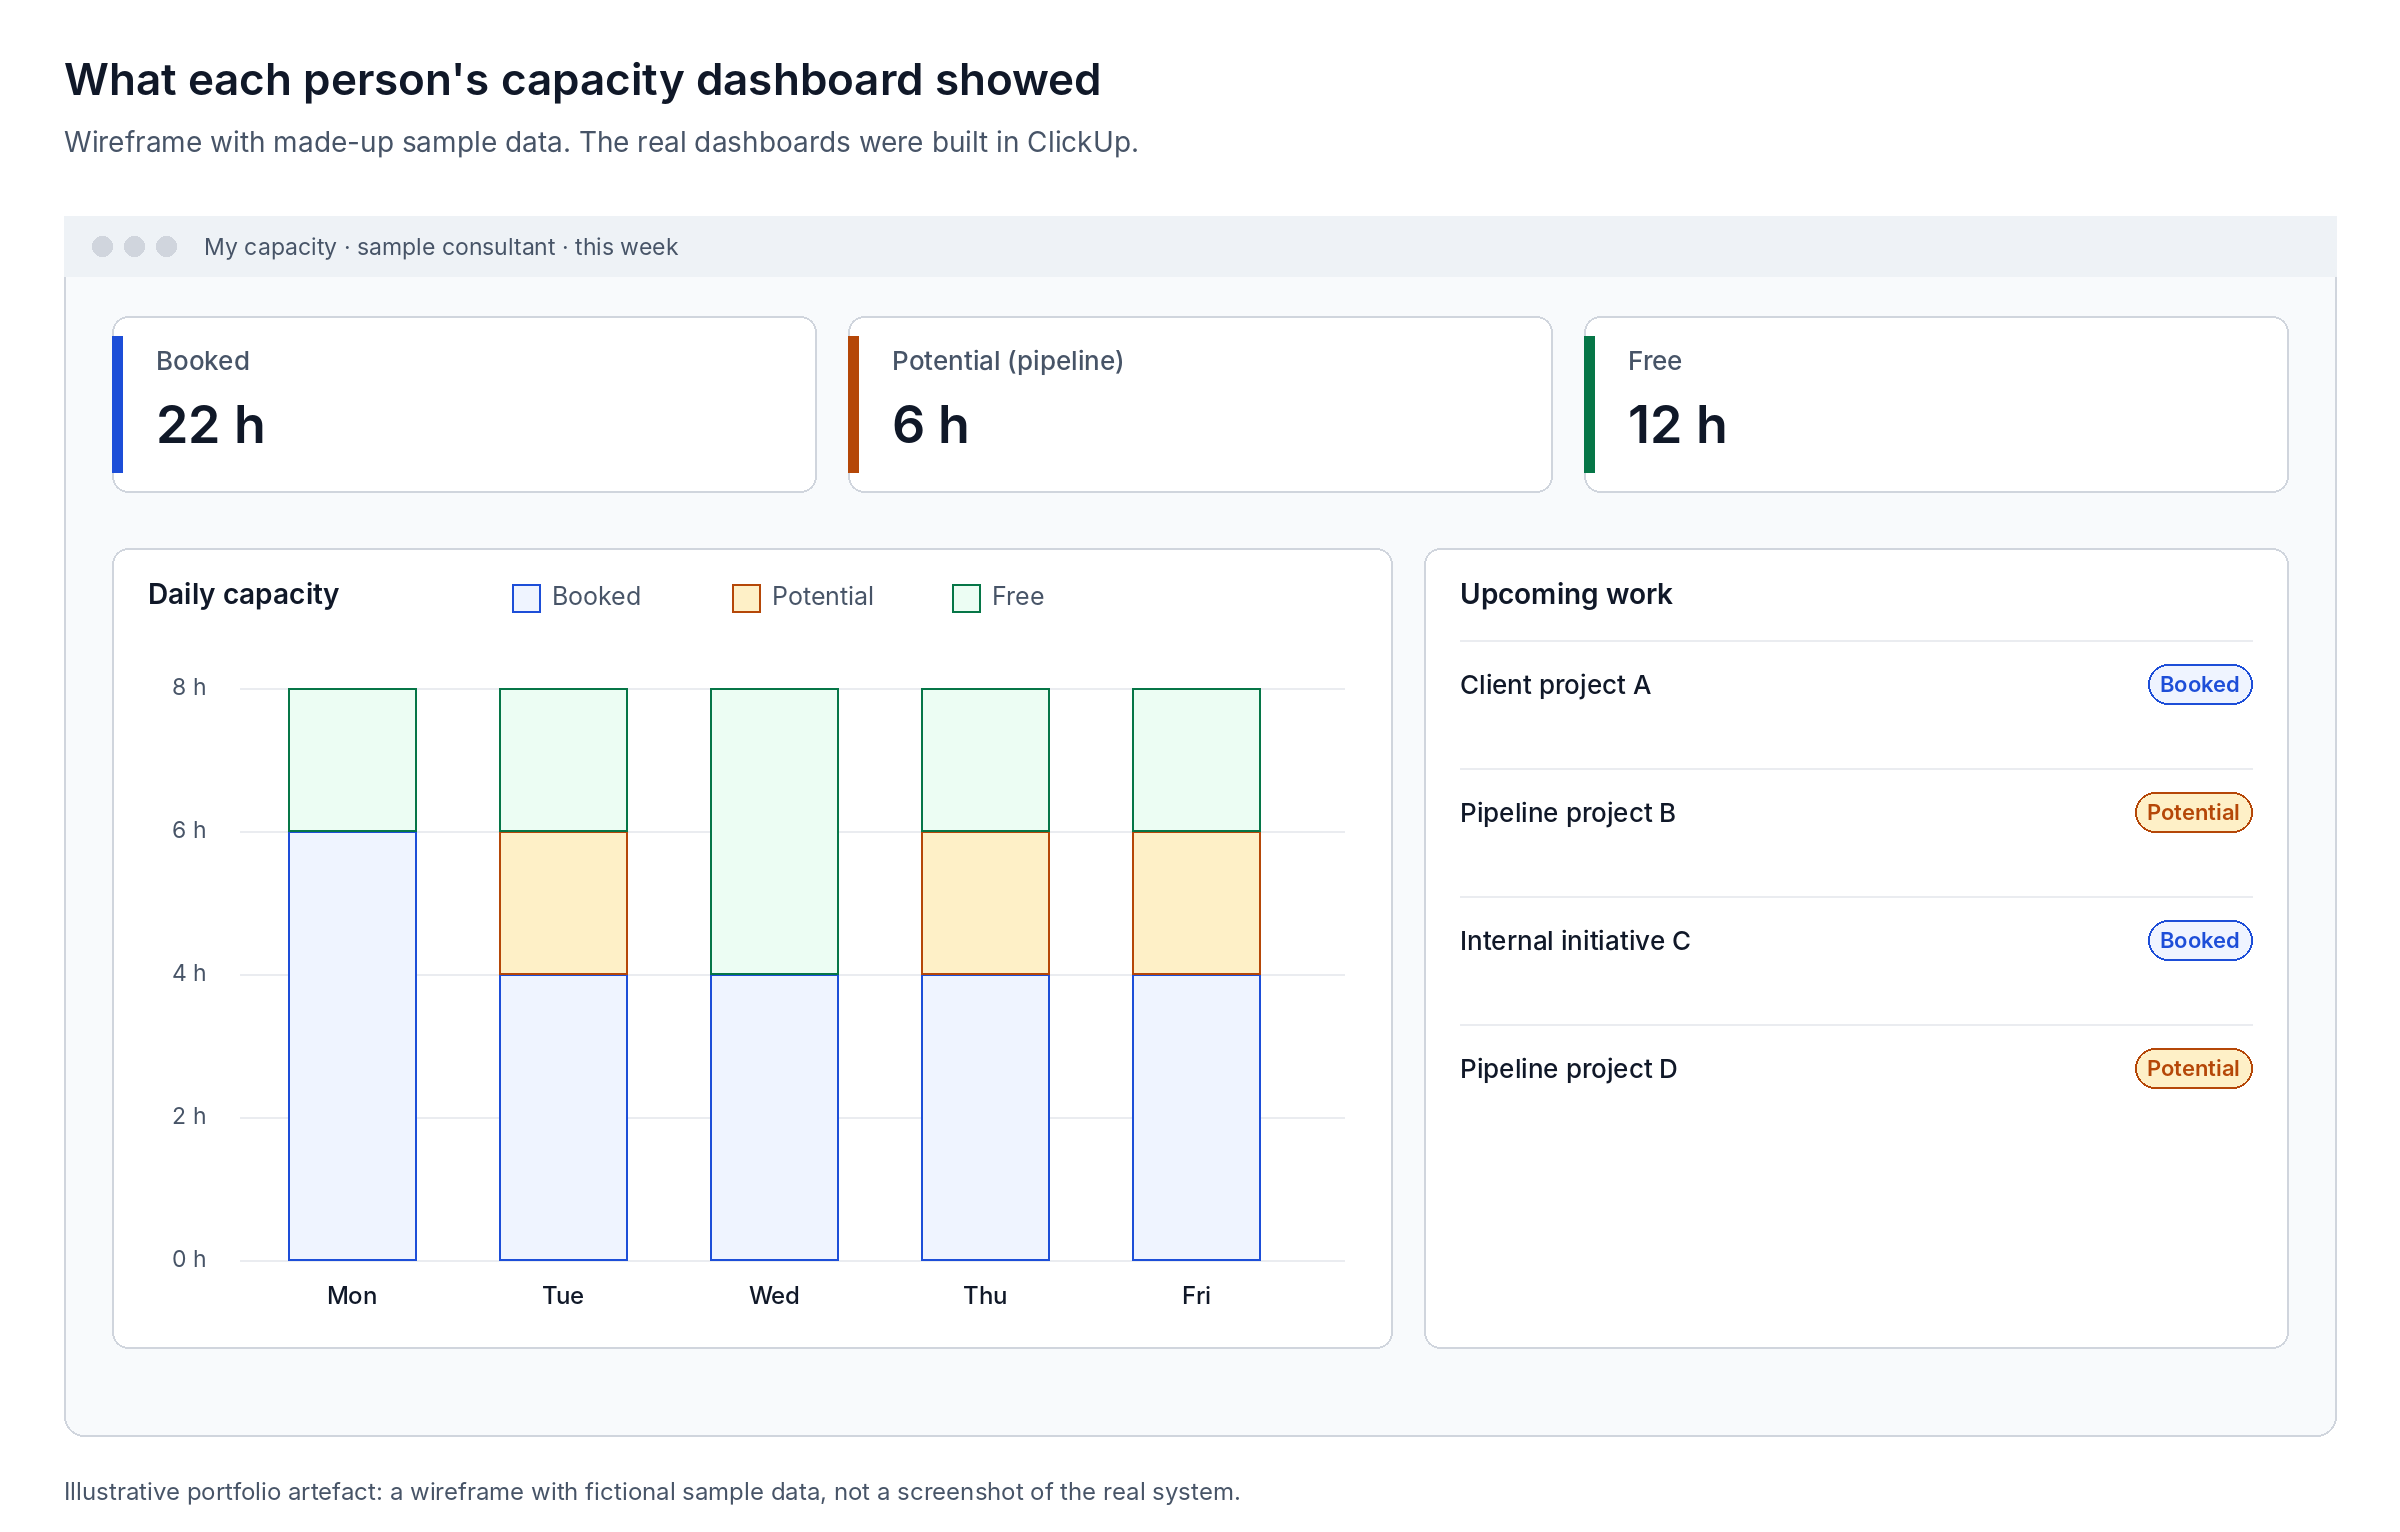Screen dimensions: 2400x1532
Task: Click the Free legend color swatch
Action: coord(966,598)
